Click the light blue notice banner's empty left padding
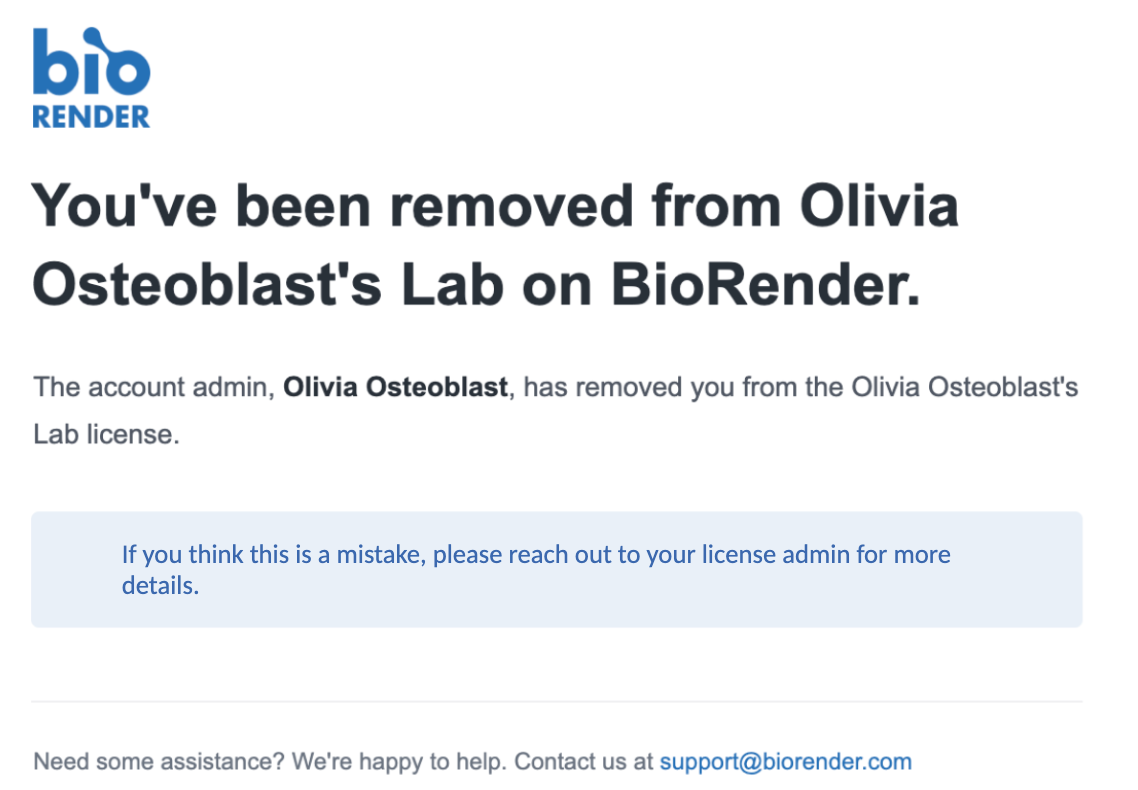This screenshot has height=790, width=1138. [75, 570]
